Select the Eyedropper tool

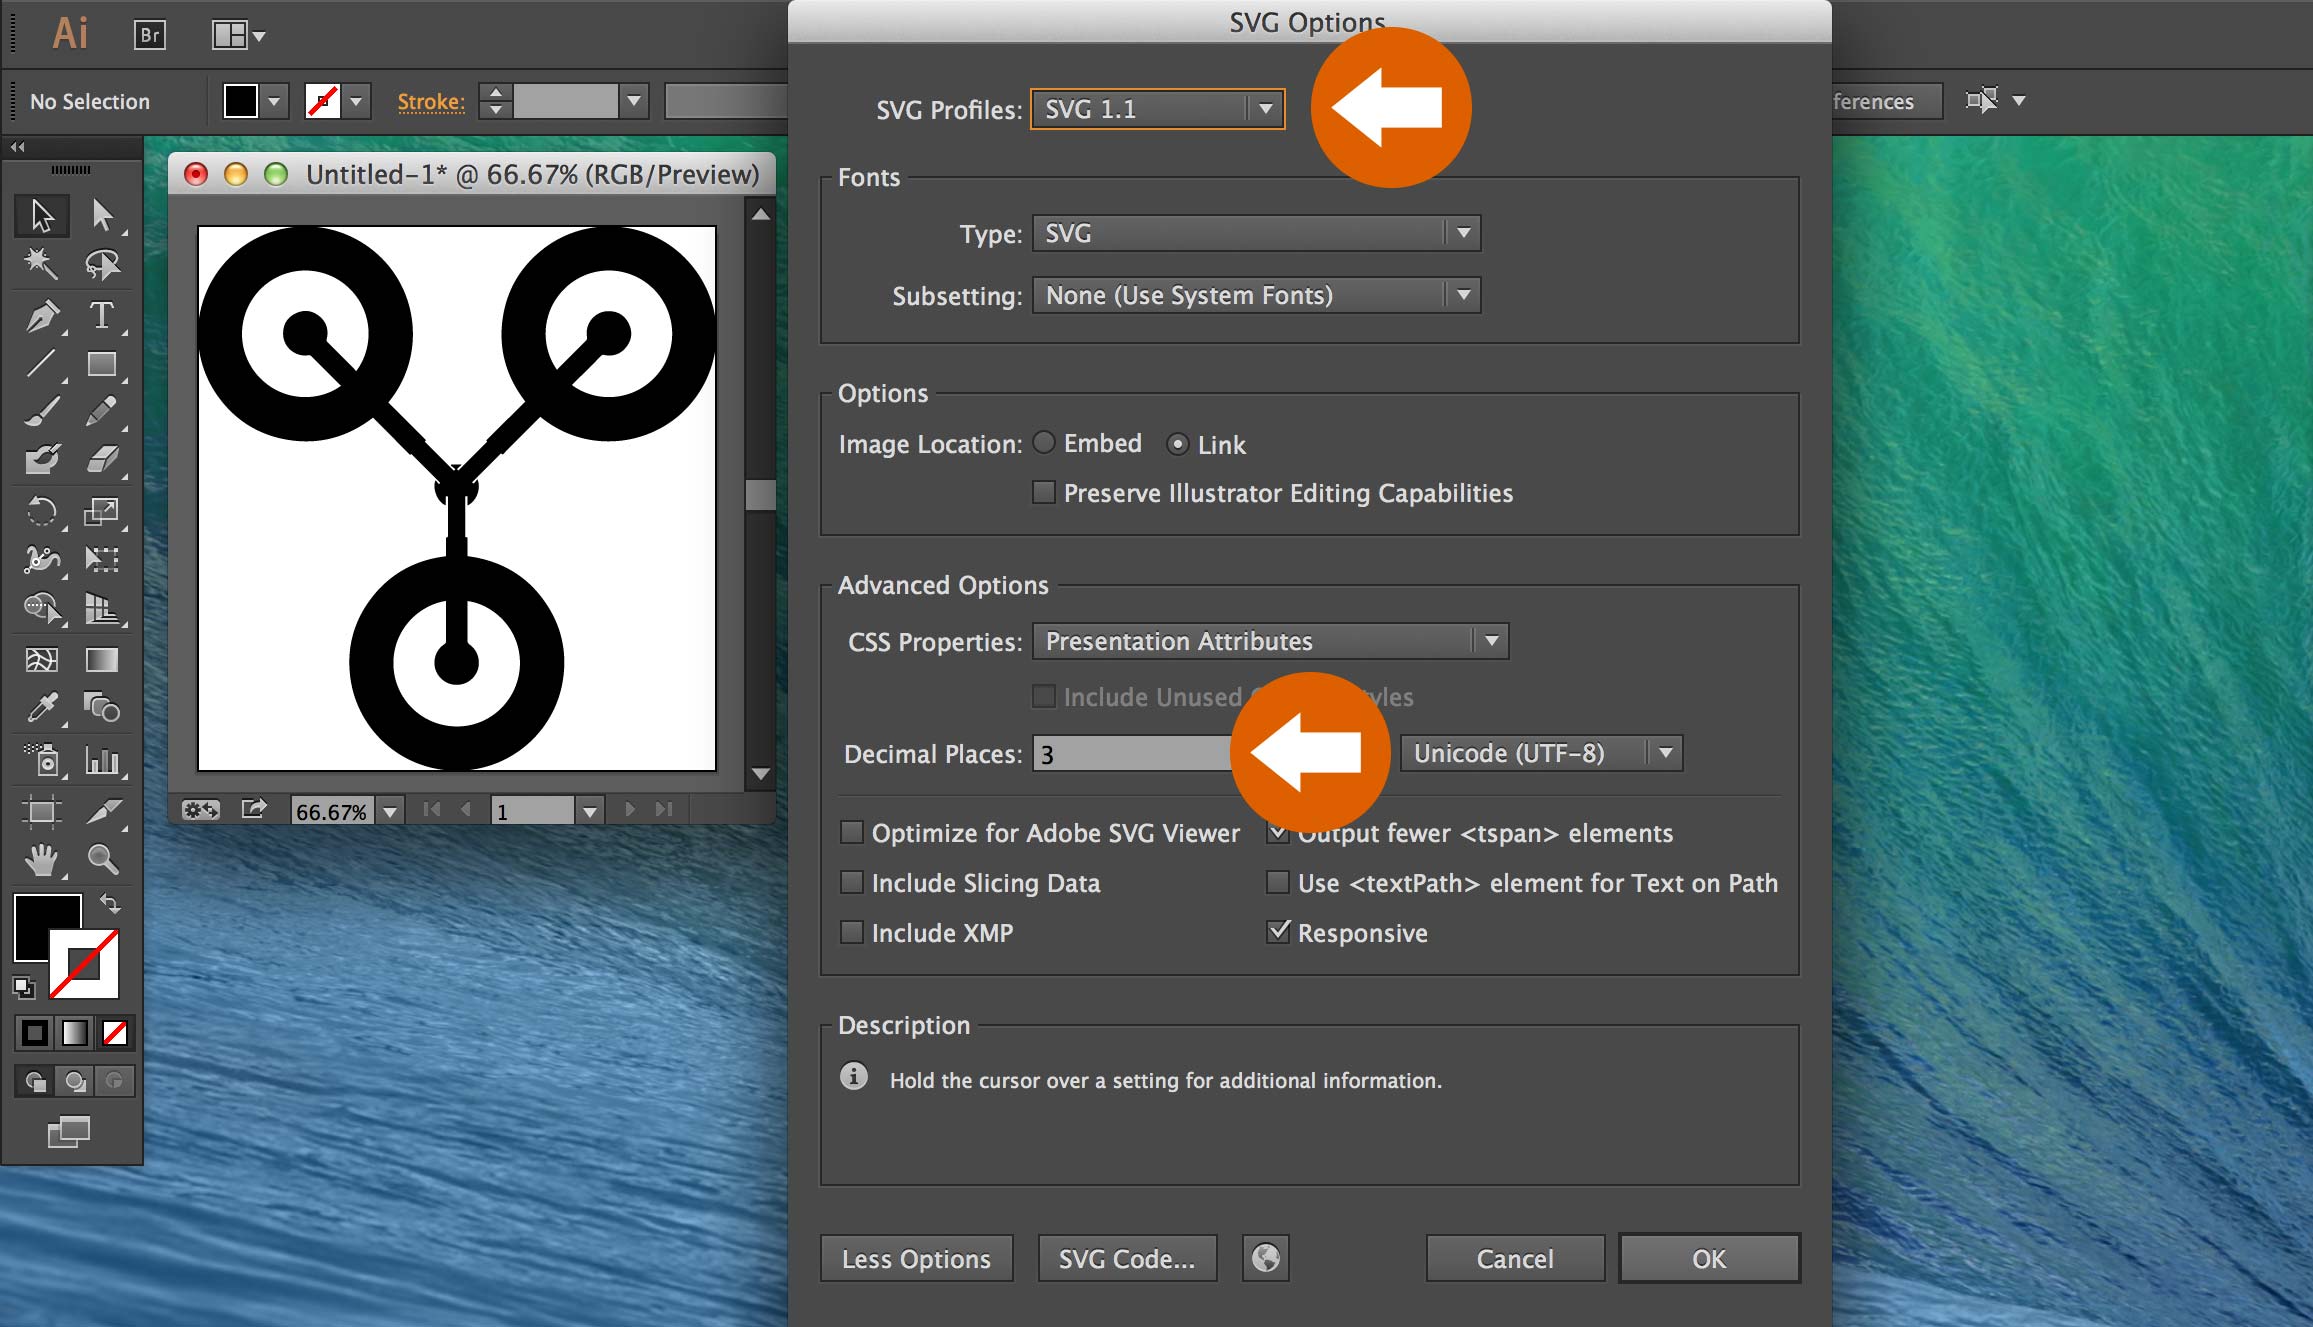point(42,708)
